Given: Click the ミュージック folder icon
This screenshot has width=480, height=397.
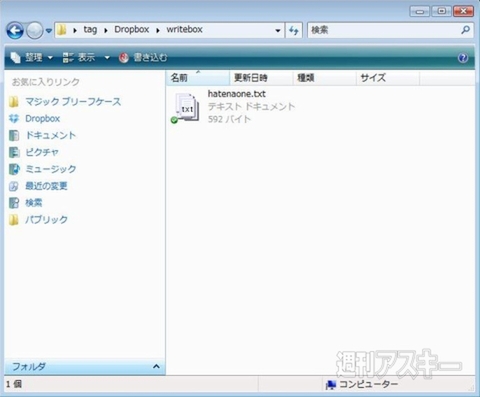Looking at the screenshot, I should tap(14, 169).
